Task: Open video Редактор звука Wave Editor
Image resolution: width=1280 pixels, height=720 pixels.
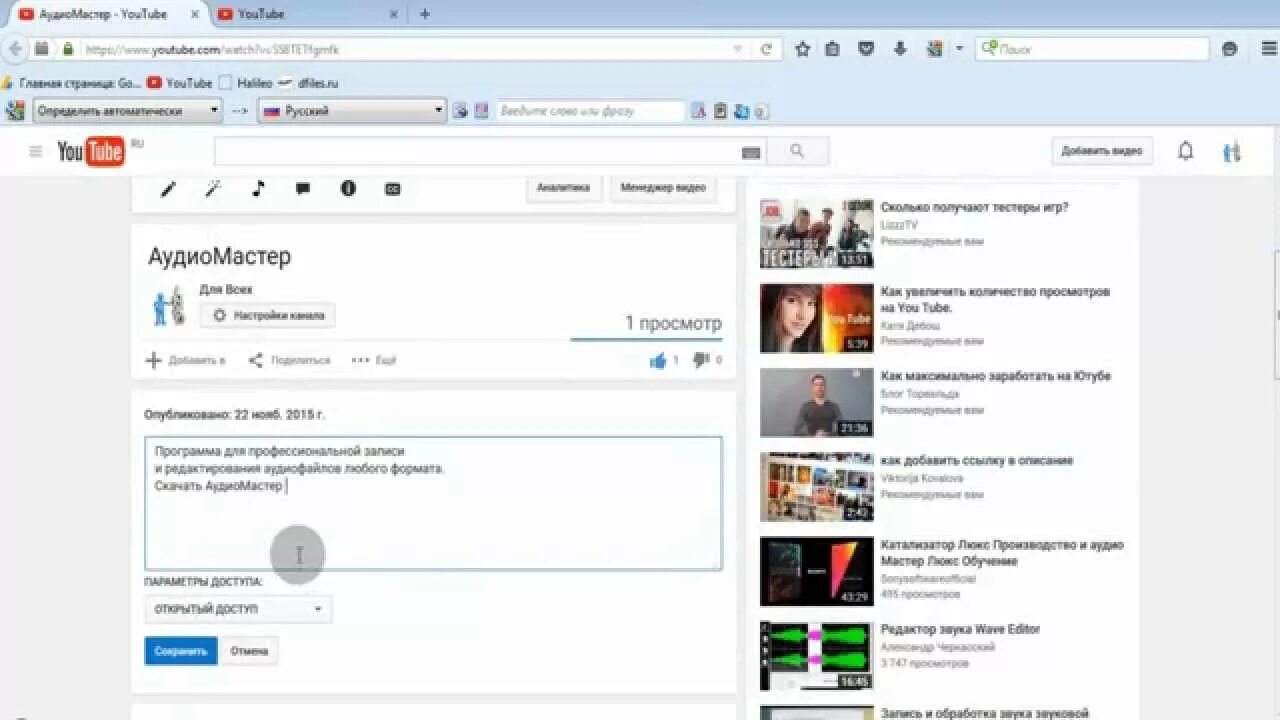Action: (x=960, y=629)
